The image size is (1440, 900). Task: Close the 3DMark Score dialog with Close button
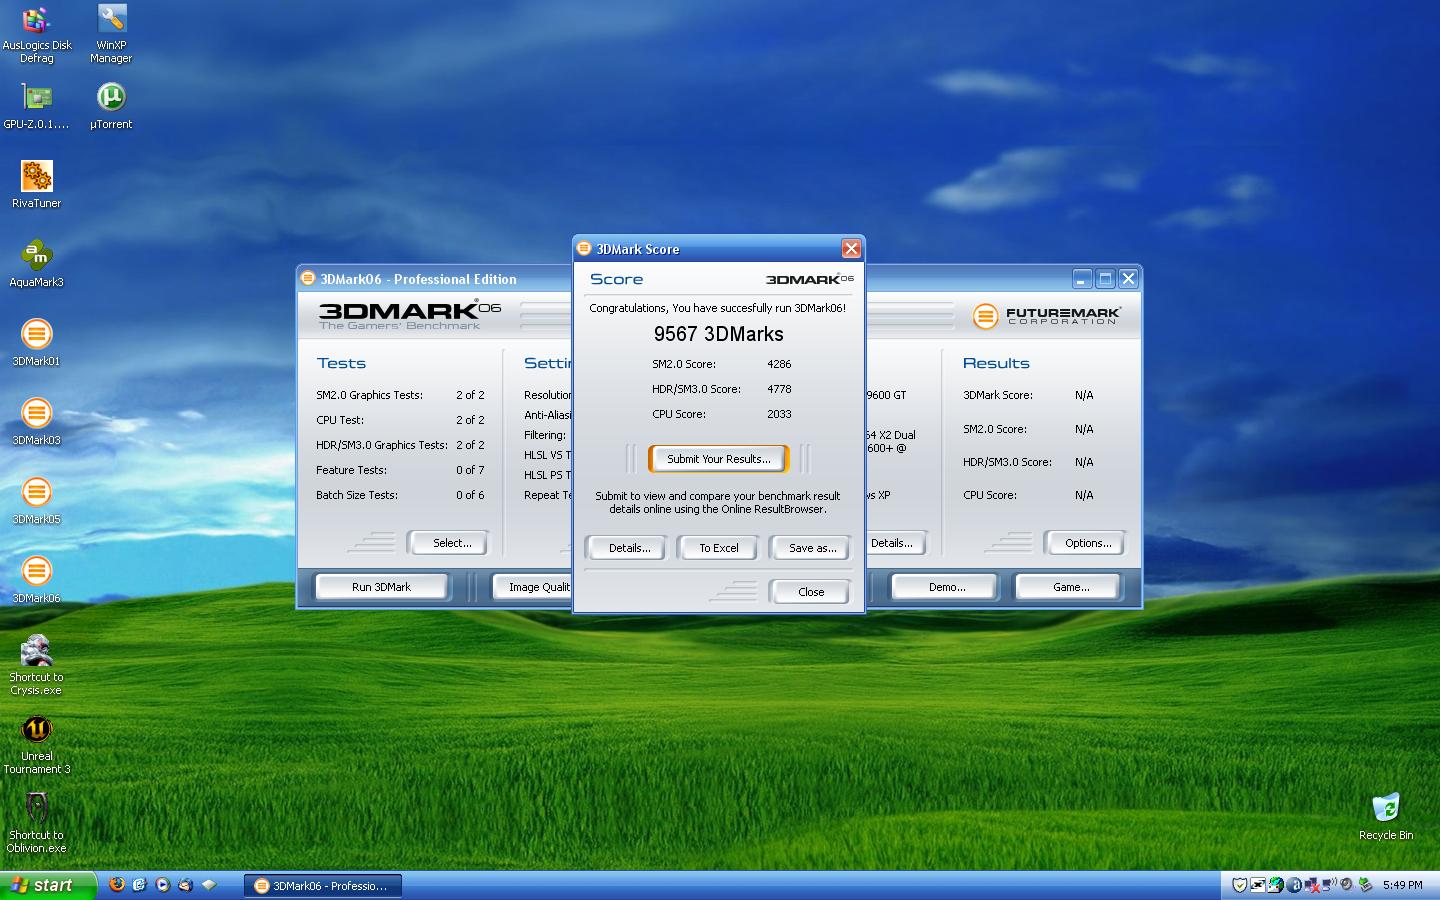click(811, 592)
